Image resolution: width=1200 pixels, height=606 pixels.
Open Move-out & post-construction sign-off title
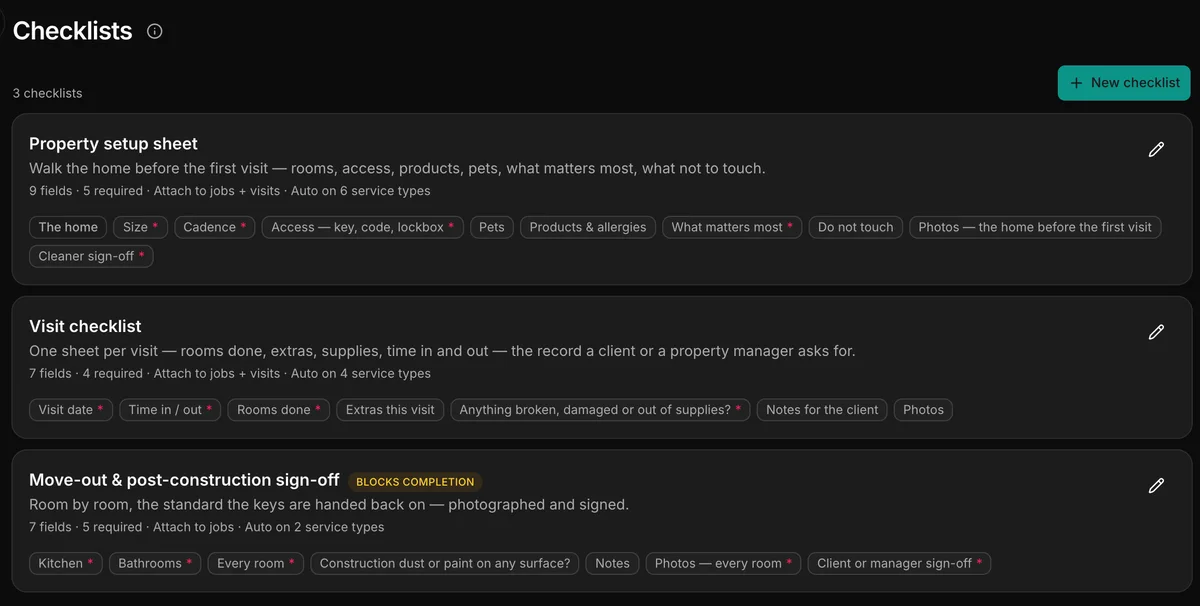(x=184, y=480)
